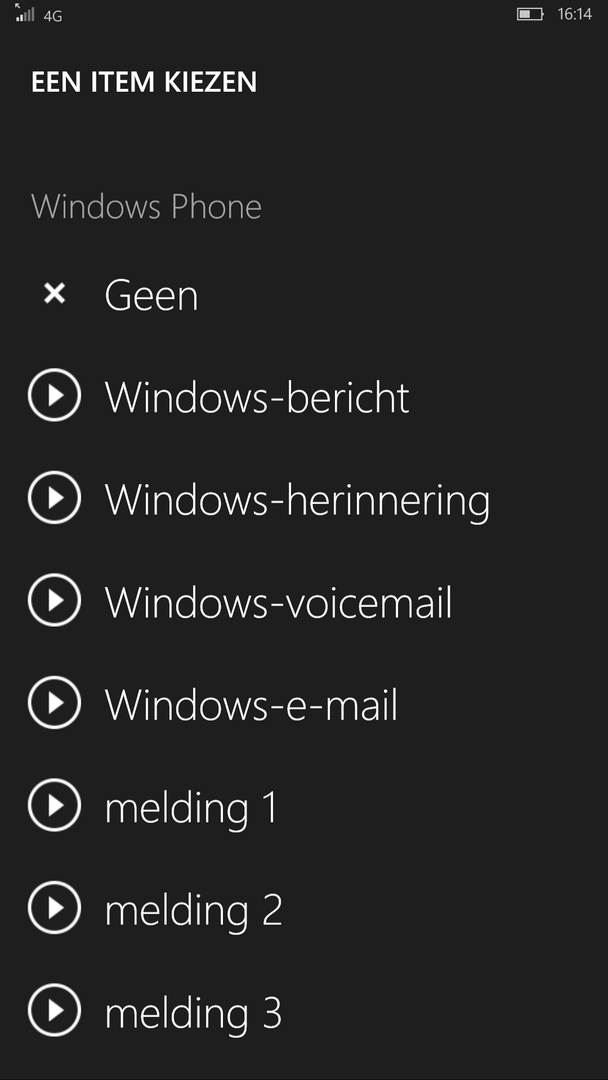The width and height of the screenshot is (608, 1080).
Task: Tap the Windows Phone section header
Action: [146, 207]
